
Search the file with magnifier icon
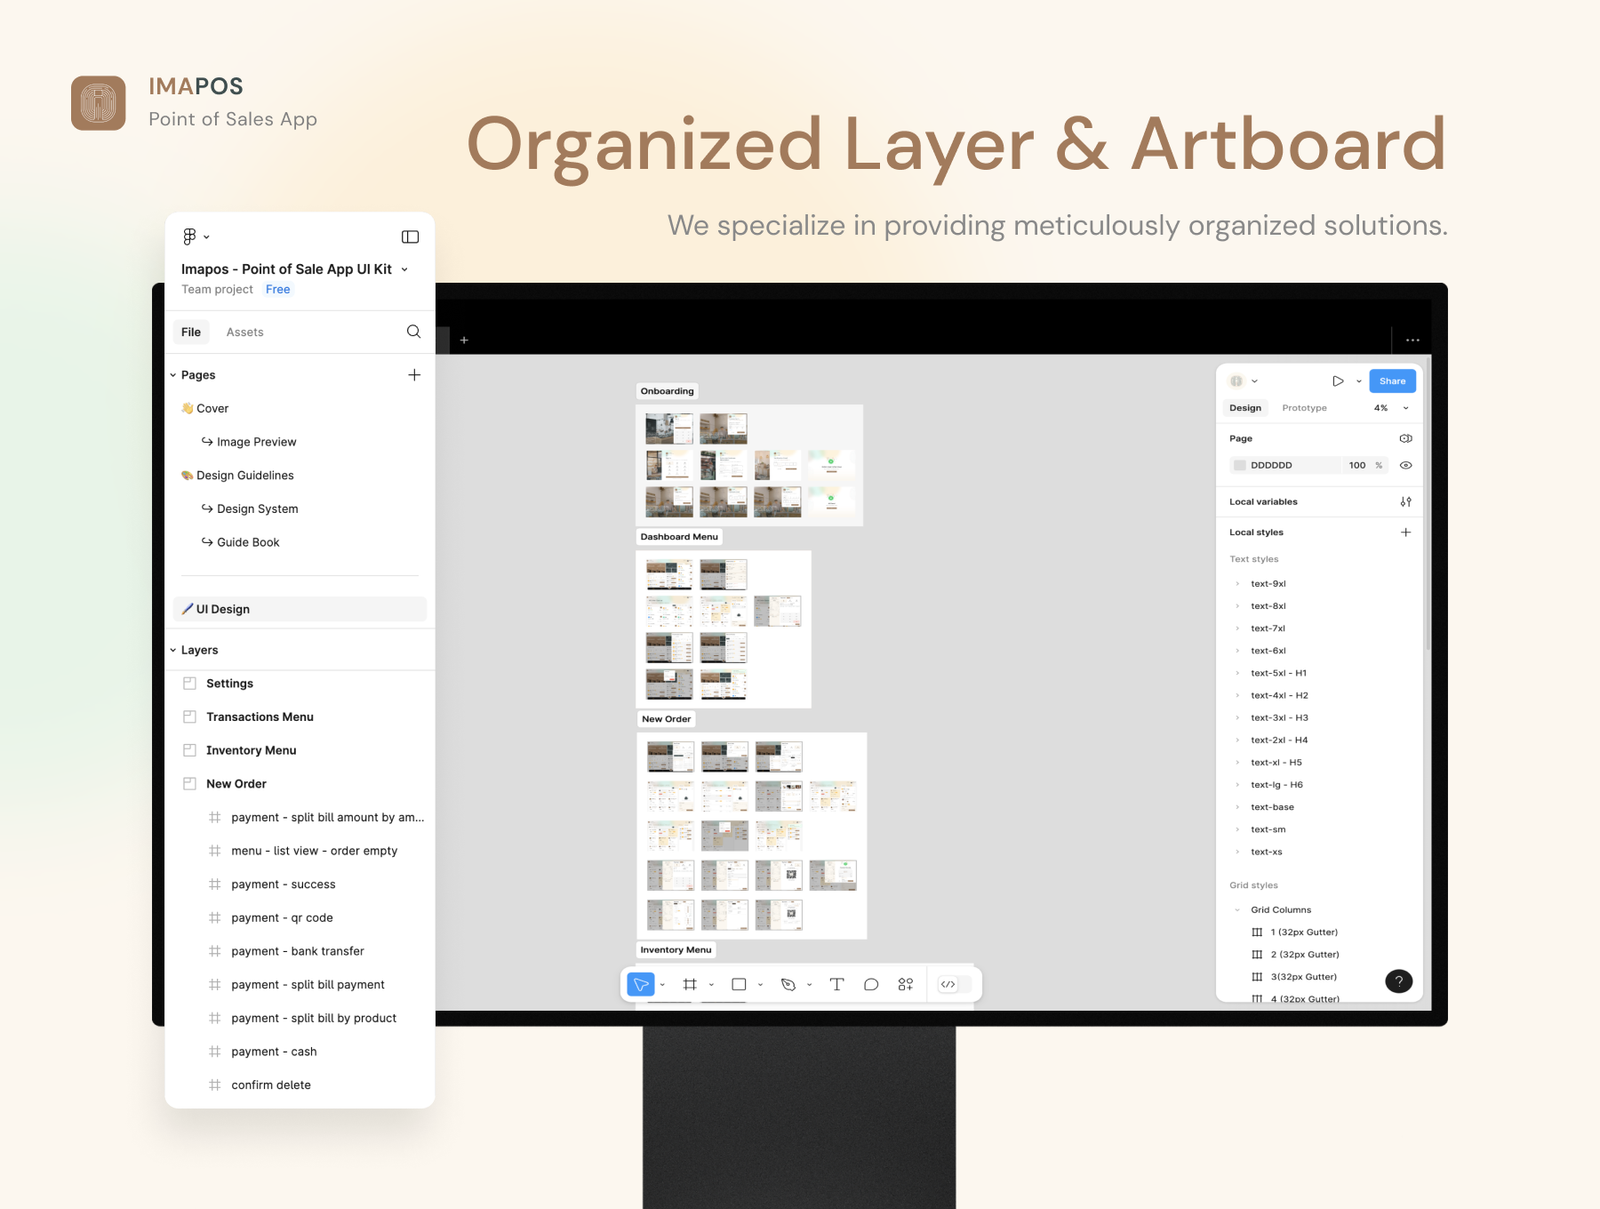click(413, 332)
